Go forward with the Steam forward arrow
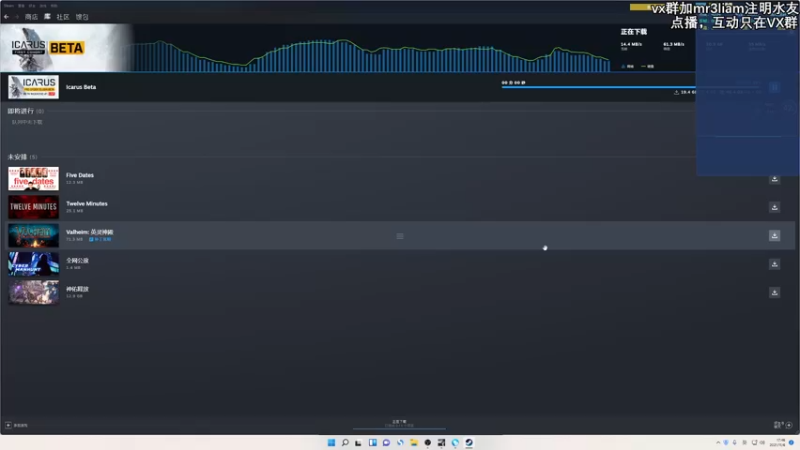The height and width of the screenshot is (450, 800). coord(16,17)
